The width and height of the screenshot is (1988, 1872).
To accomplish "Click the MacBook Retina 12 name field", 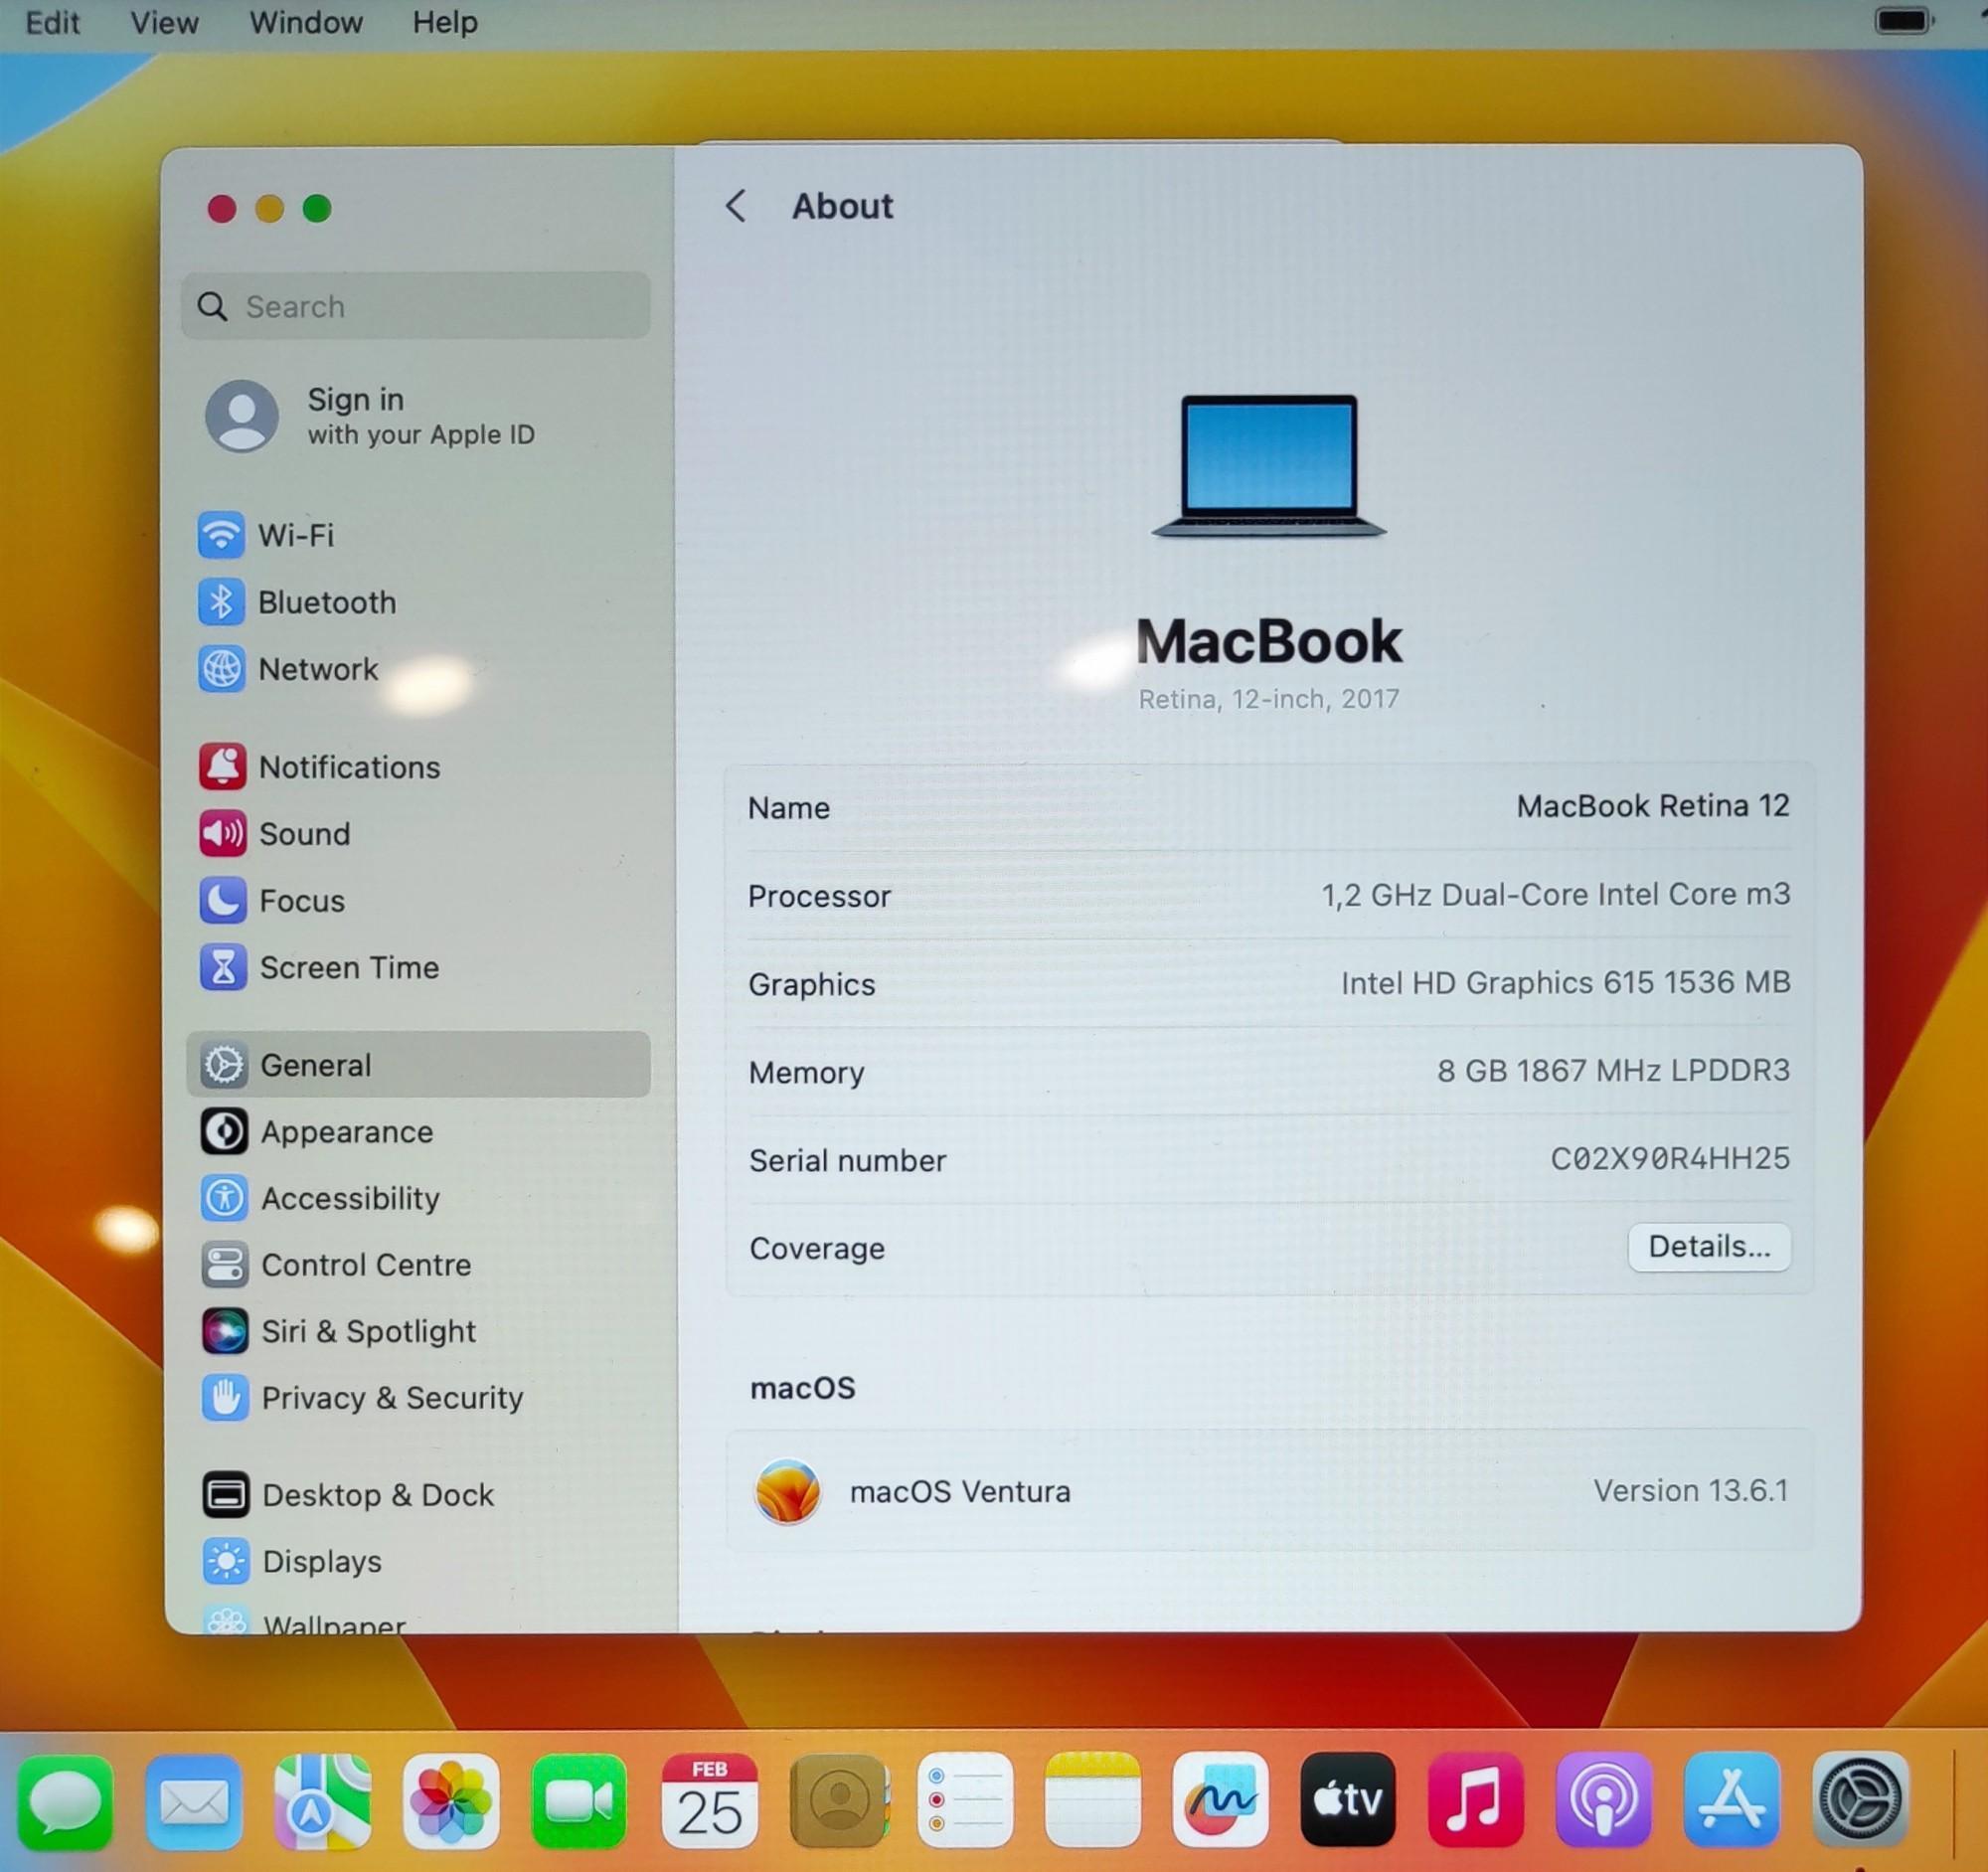I will click(1652, 806).
